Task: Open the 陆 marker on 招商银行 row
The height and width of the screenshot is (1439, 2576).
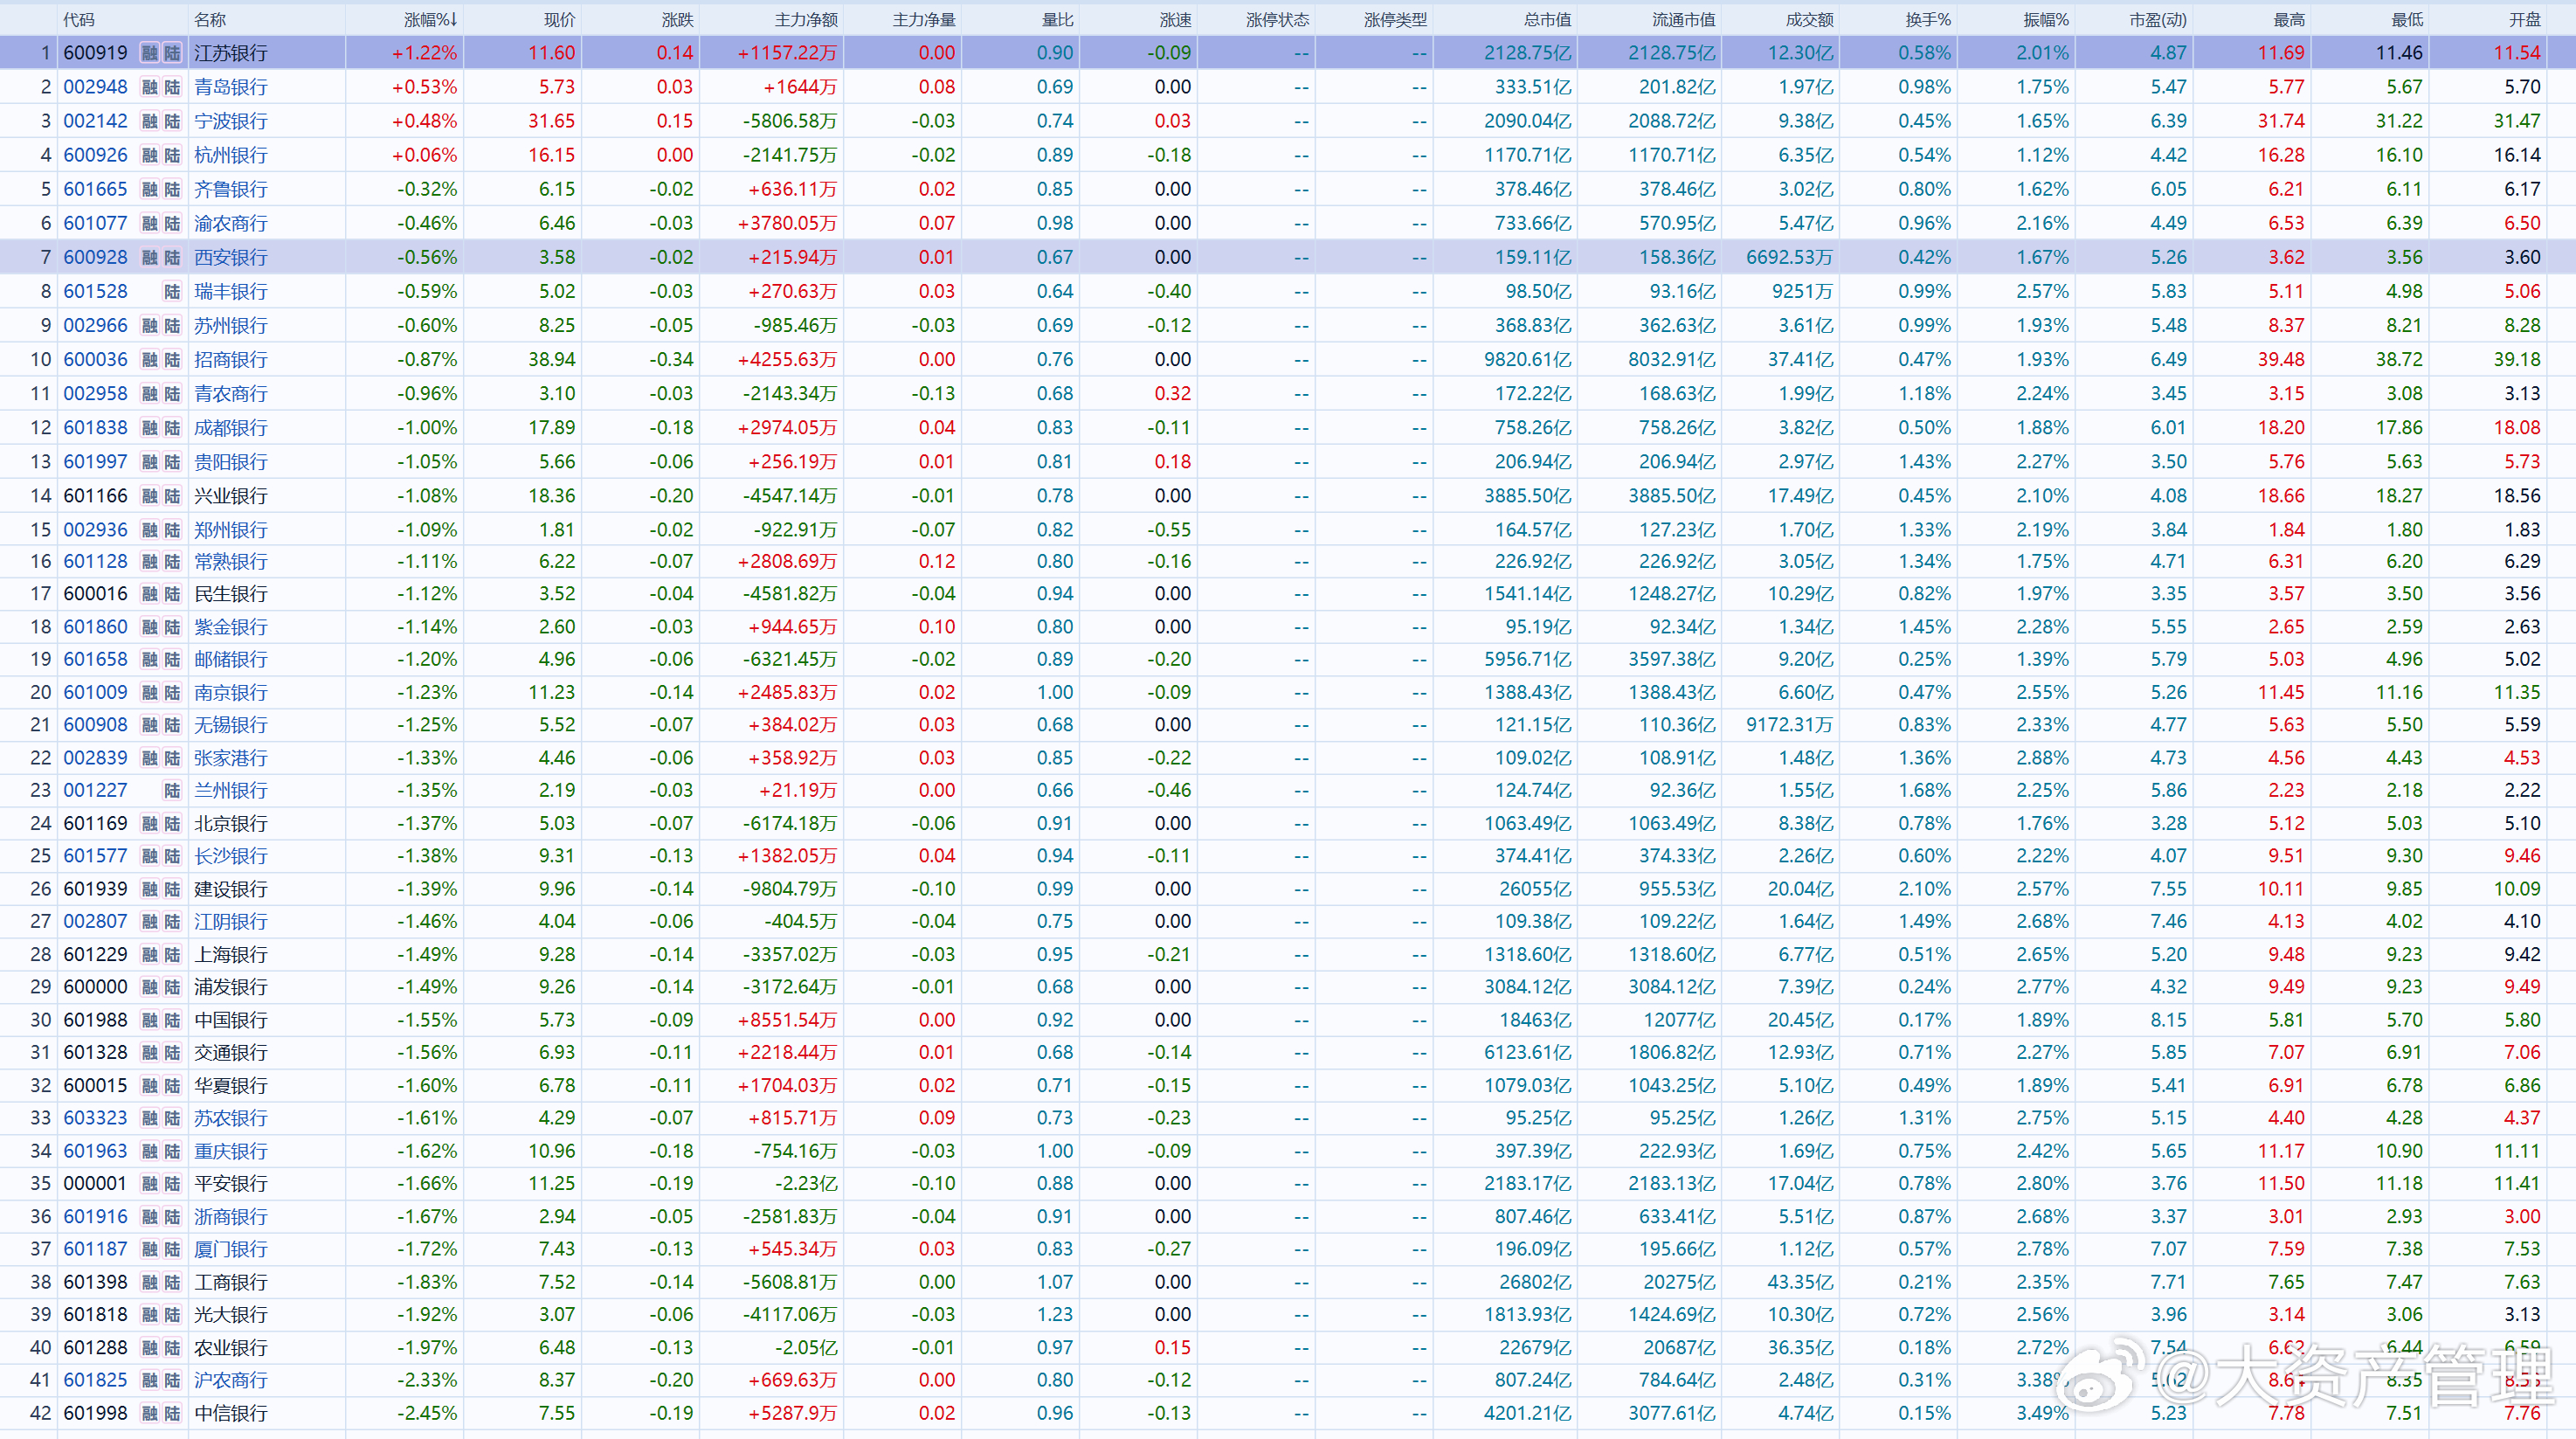Action: 172,359
